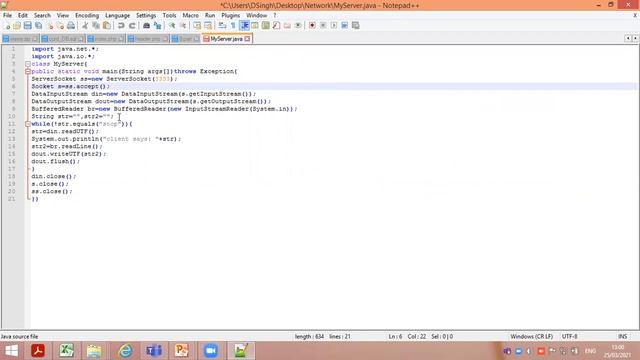Viewport: 640px width, 360px height.
Task: Collapse the main method fold marker
Action: coord(28,71)
